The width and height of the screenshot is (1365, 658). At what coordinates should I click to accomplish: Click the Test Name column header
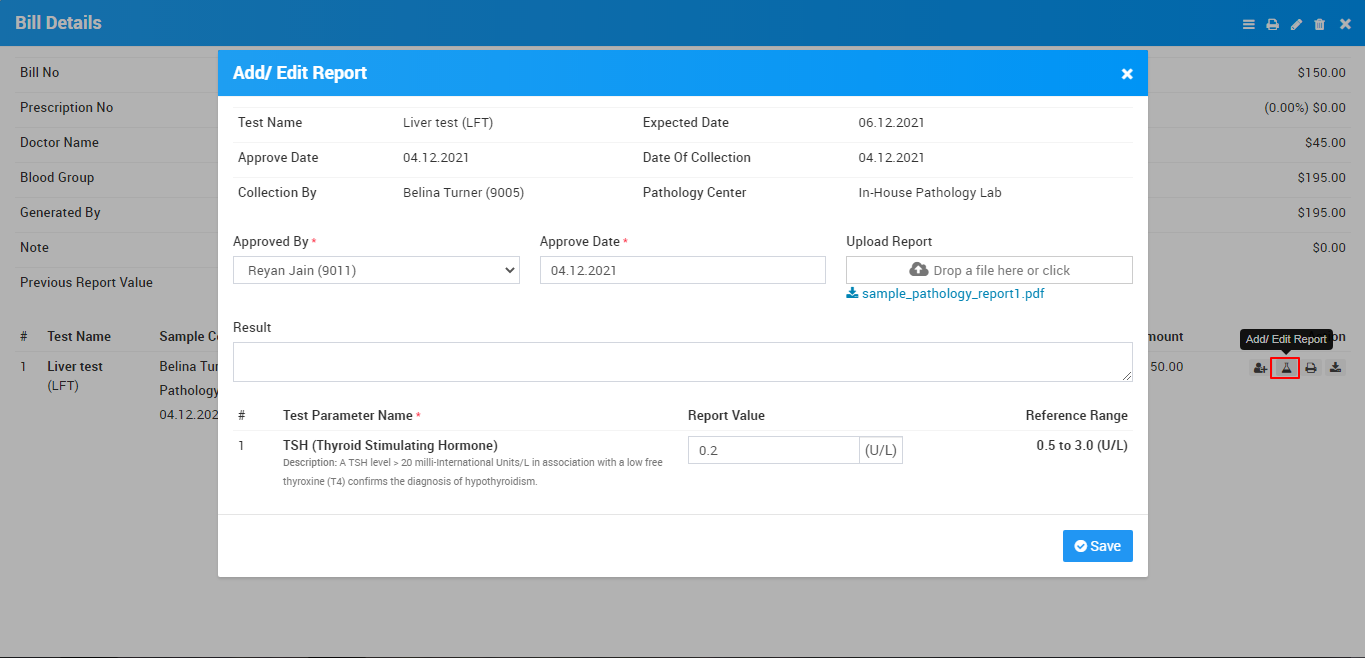[79, 337]
